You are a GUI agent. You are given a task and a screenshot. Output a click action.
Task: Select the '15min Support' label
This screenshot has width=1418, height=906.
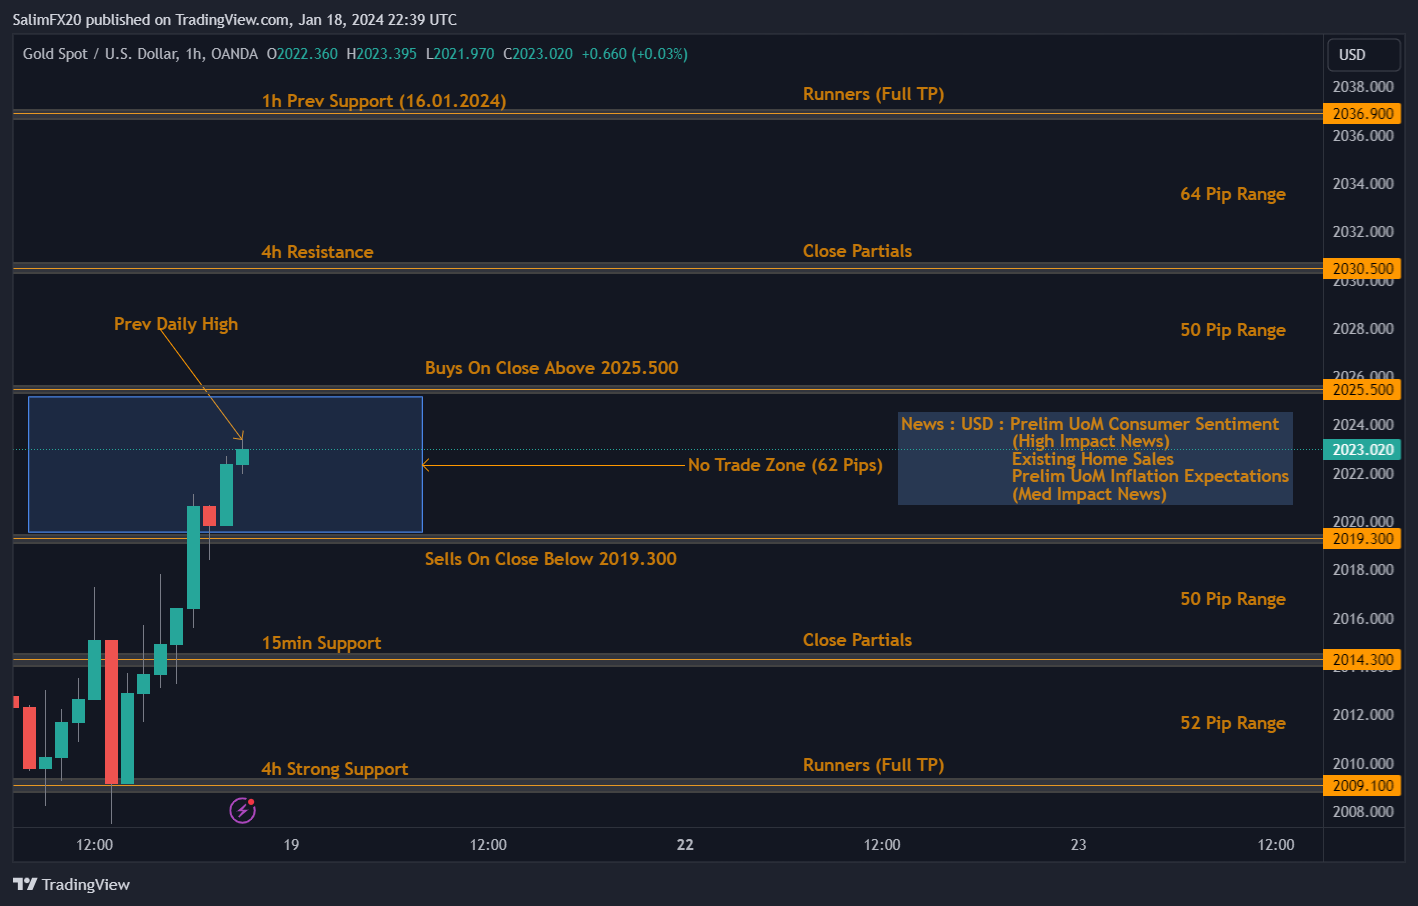tap(321, 643)
